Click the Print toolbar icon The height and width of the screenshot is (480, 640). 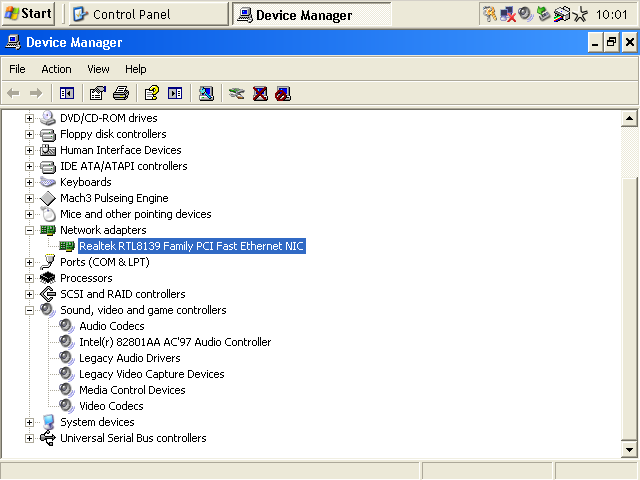(121, 93)
